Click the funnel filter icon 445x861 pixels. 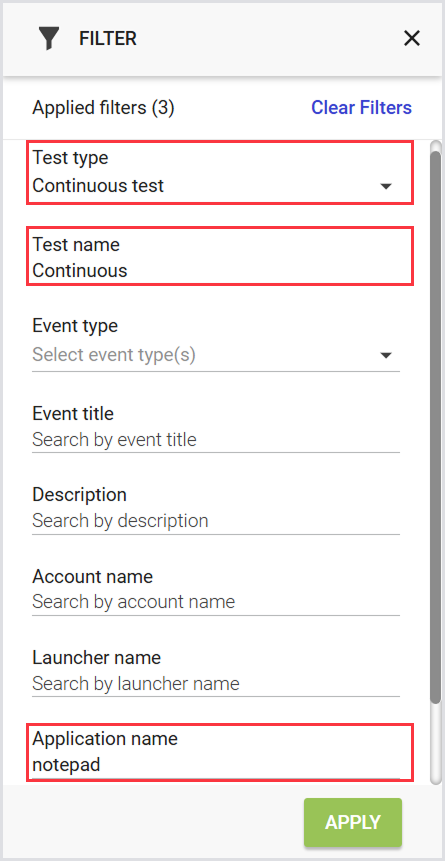click(x=49, y=39)
